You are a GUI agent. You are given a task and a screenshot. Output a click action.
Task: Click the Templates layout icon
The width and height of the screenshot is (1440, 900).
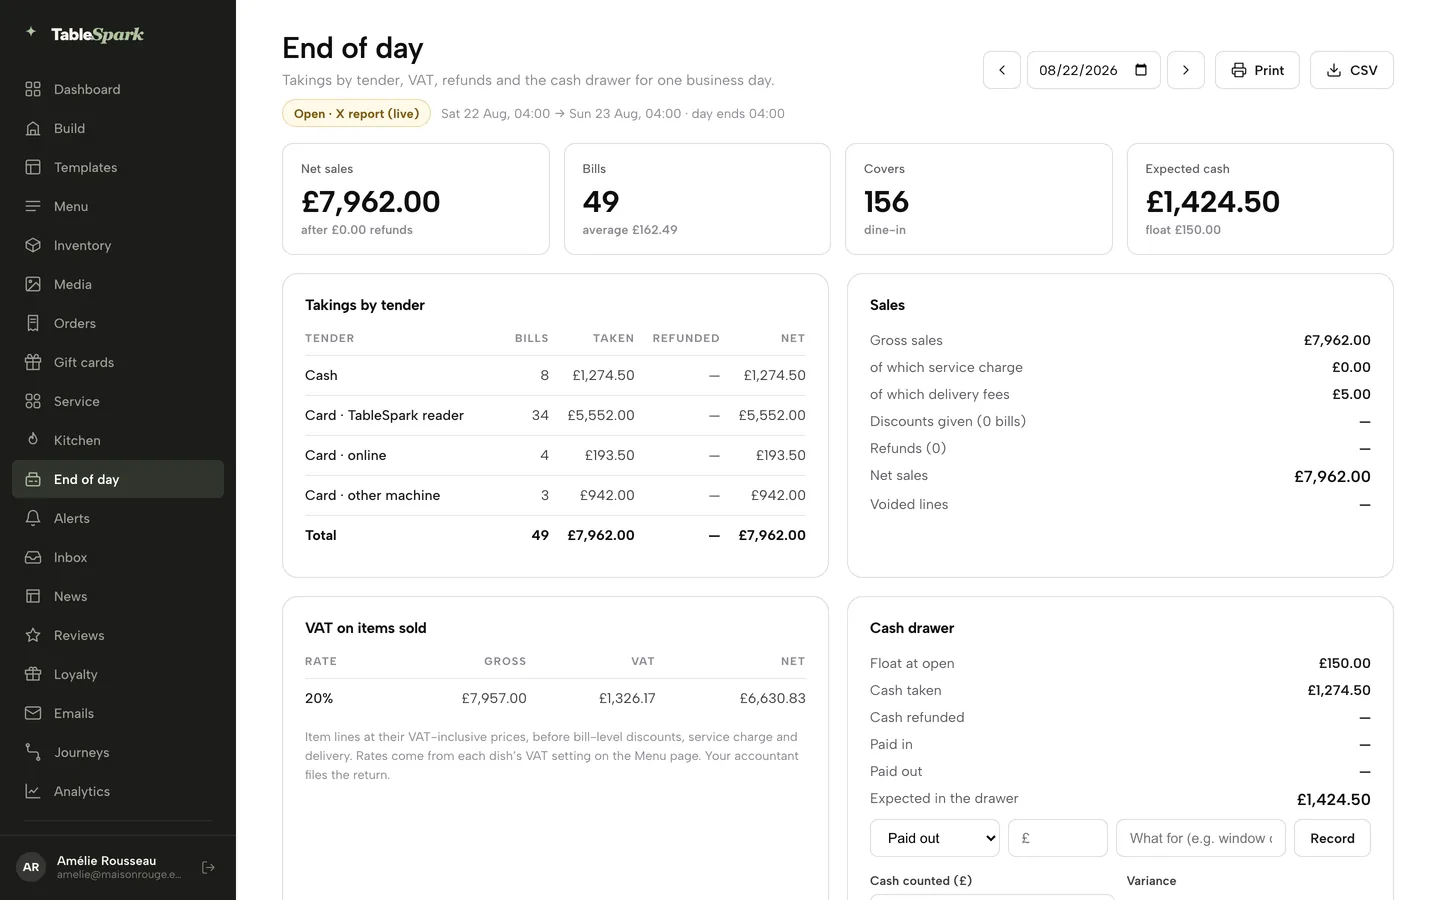33,167
